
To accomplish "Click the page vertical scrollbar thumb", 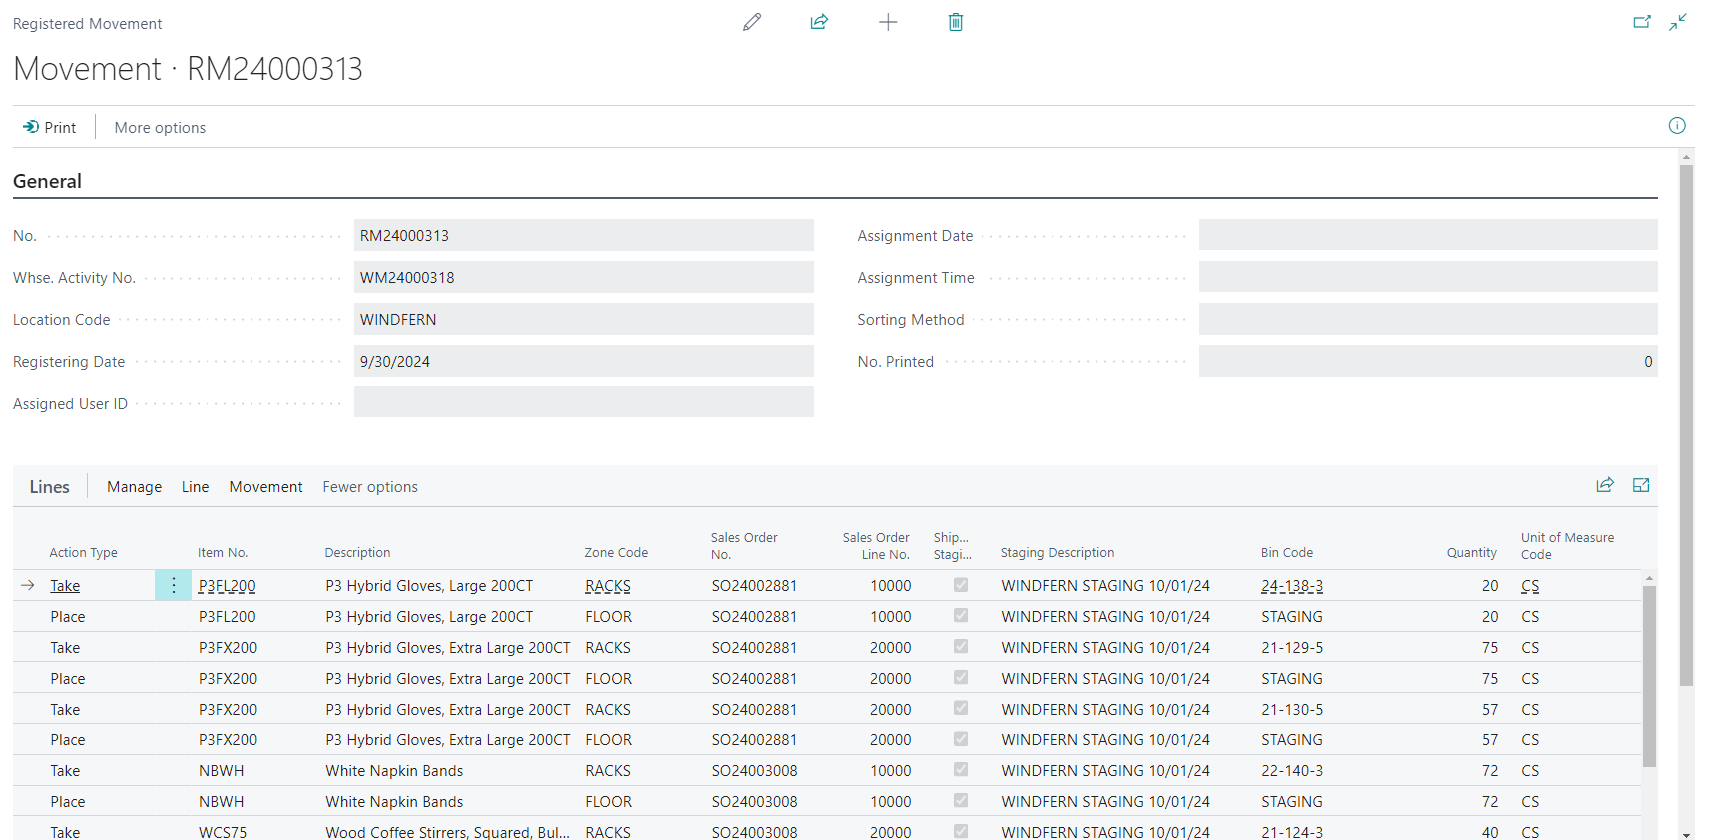I will coord(1687,425).
